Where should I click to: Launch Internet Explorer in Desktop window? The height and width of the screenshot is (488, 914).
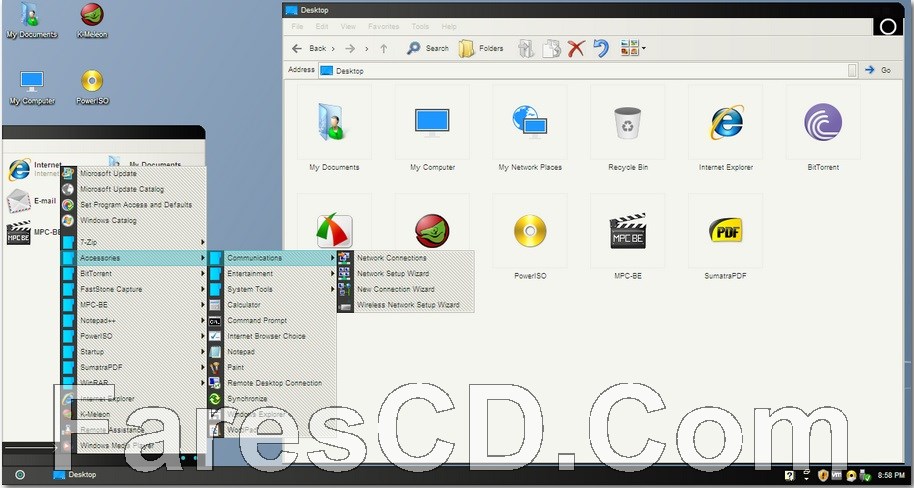[726, 122]
